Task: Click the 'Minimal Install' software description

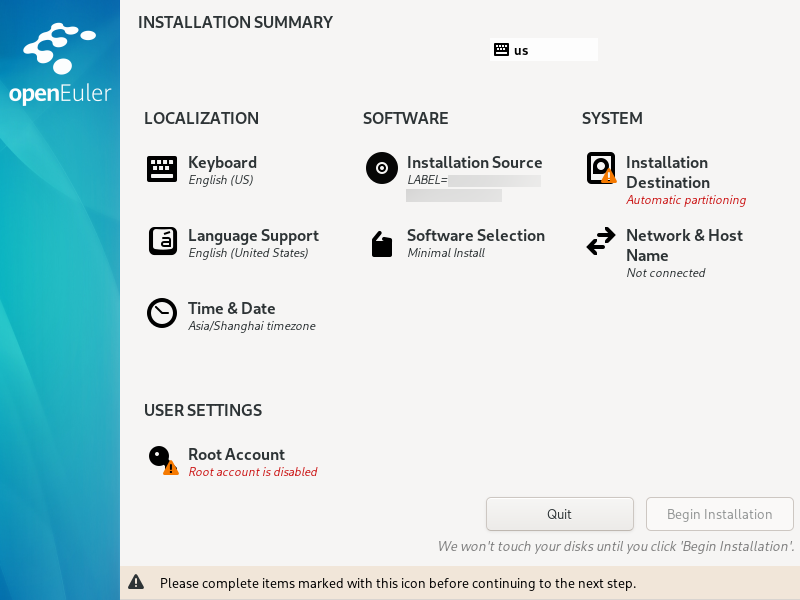Action: click(446, 253)
